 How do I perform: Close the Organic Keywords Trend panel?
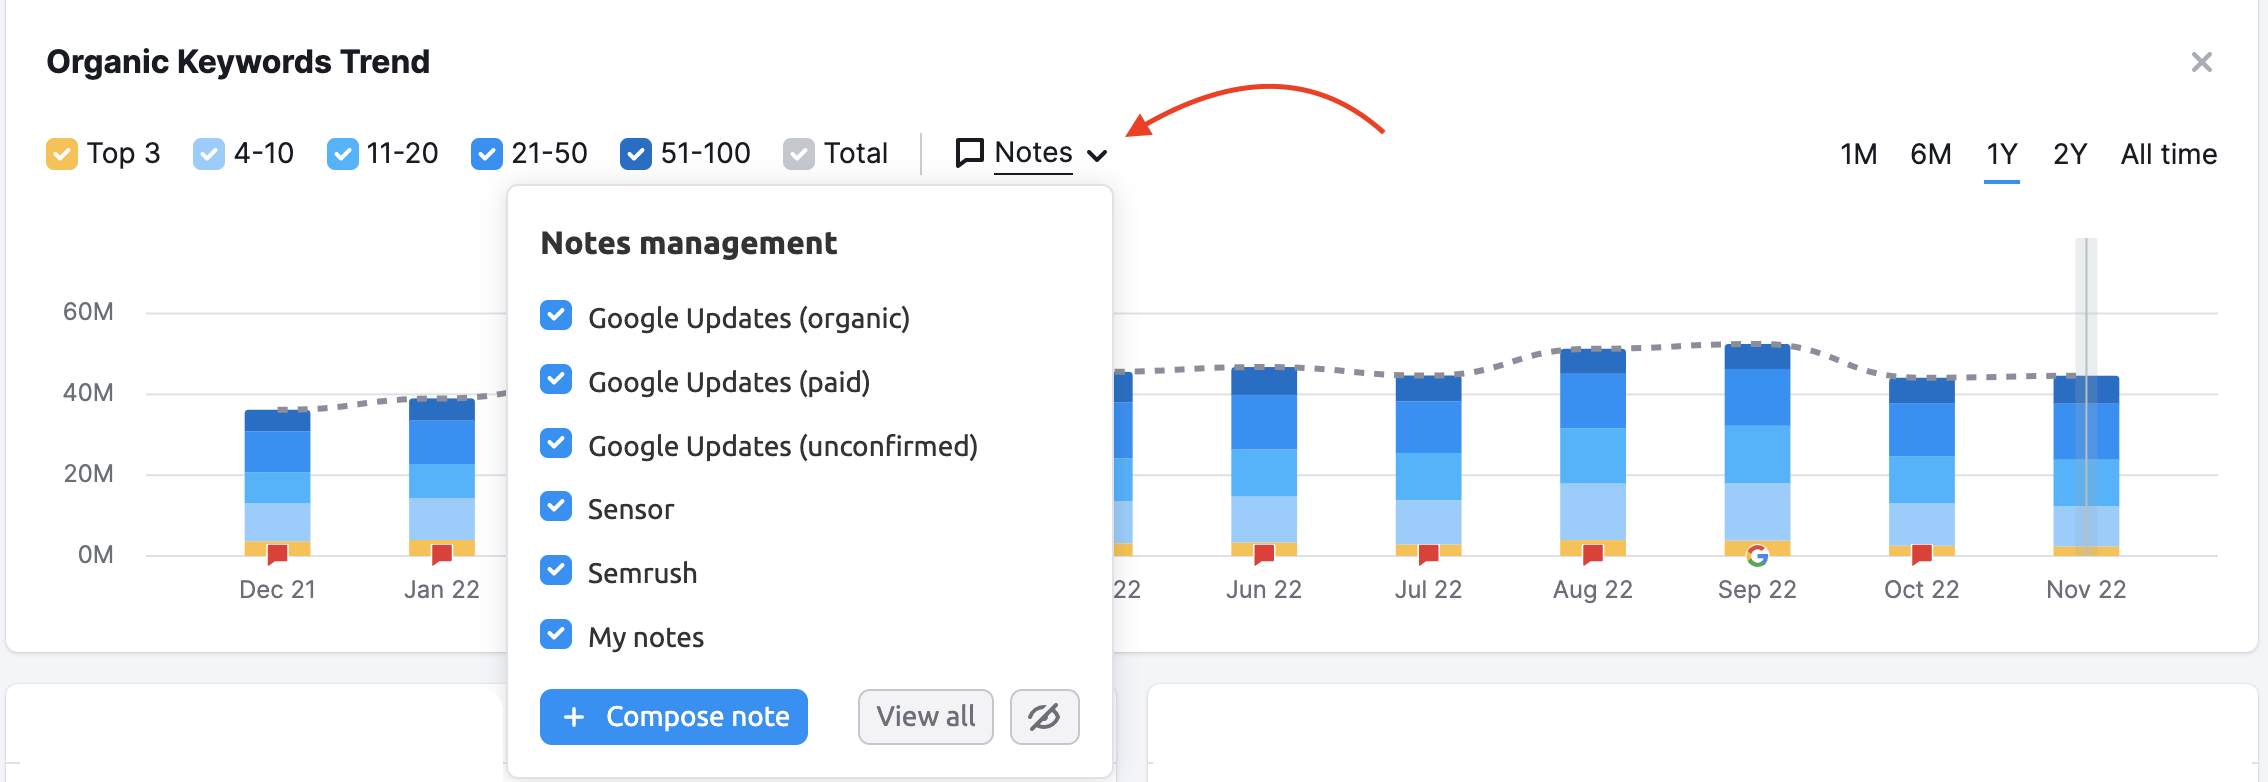[x=2201, y=62]
